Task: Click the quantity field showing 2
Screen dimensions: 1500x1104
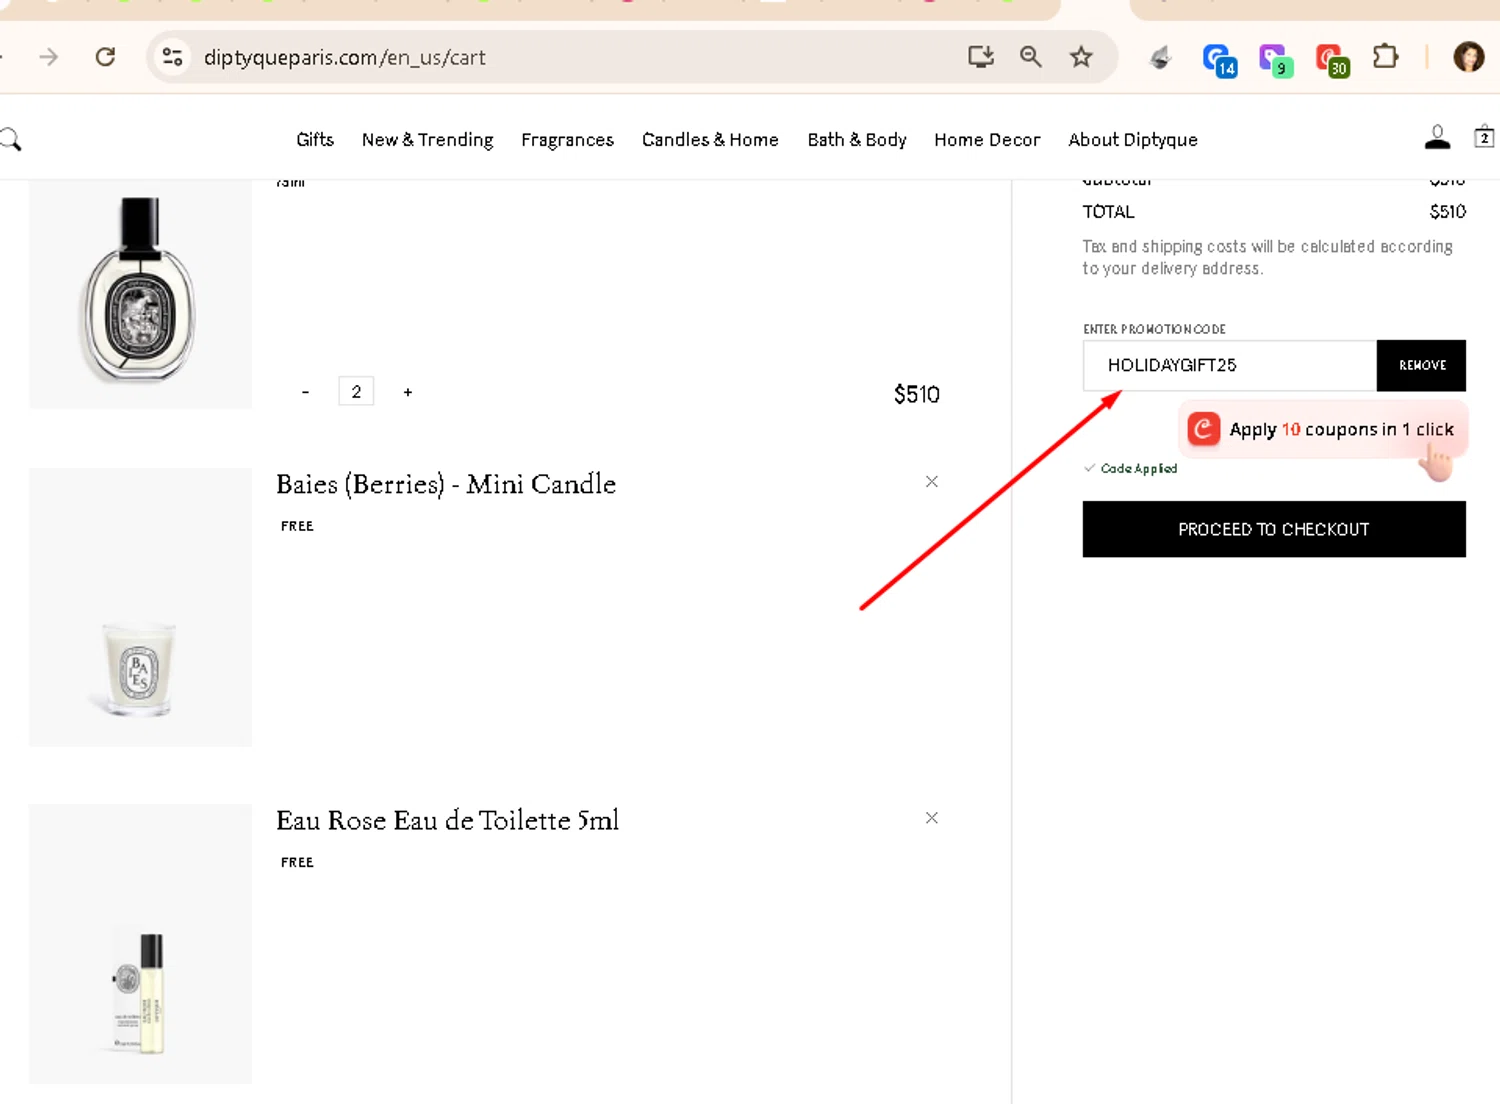Action: pos(356,391)
